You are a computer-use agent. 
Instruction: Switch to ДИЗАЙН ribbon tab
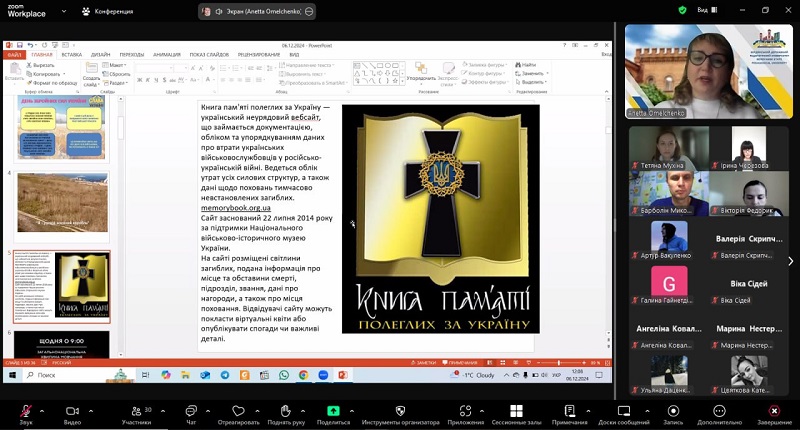pos(101,54)
